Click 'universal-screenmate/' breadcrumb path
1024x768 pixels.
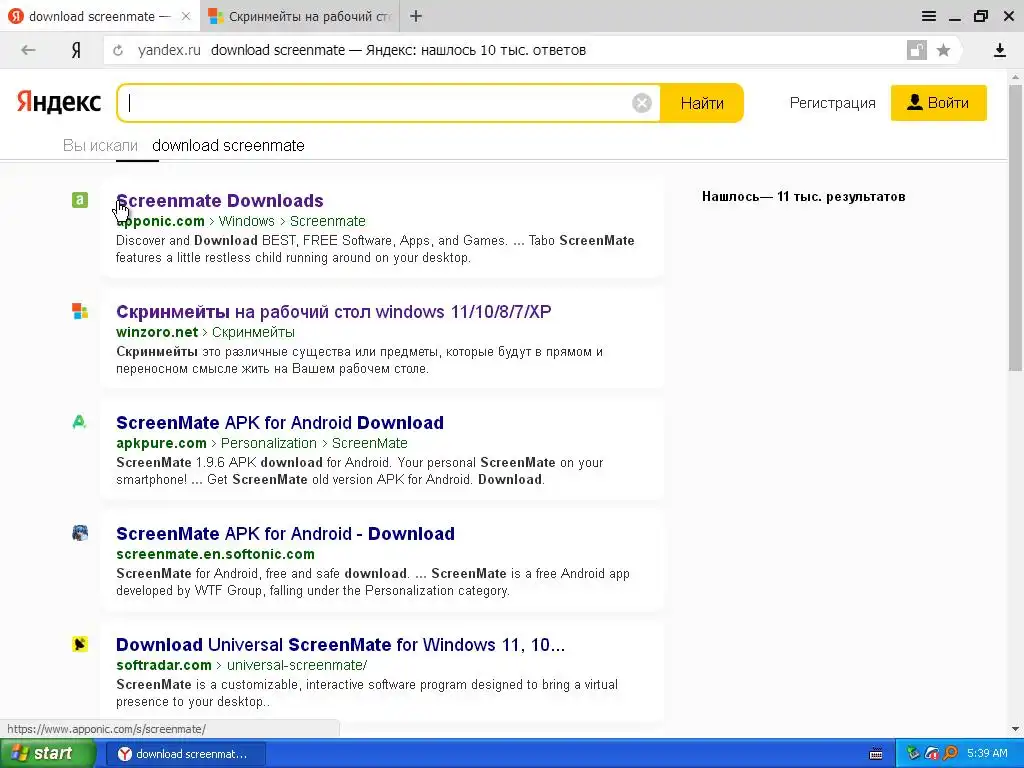click(296, 665)
